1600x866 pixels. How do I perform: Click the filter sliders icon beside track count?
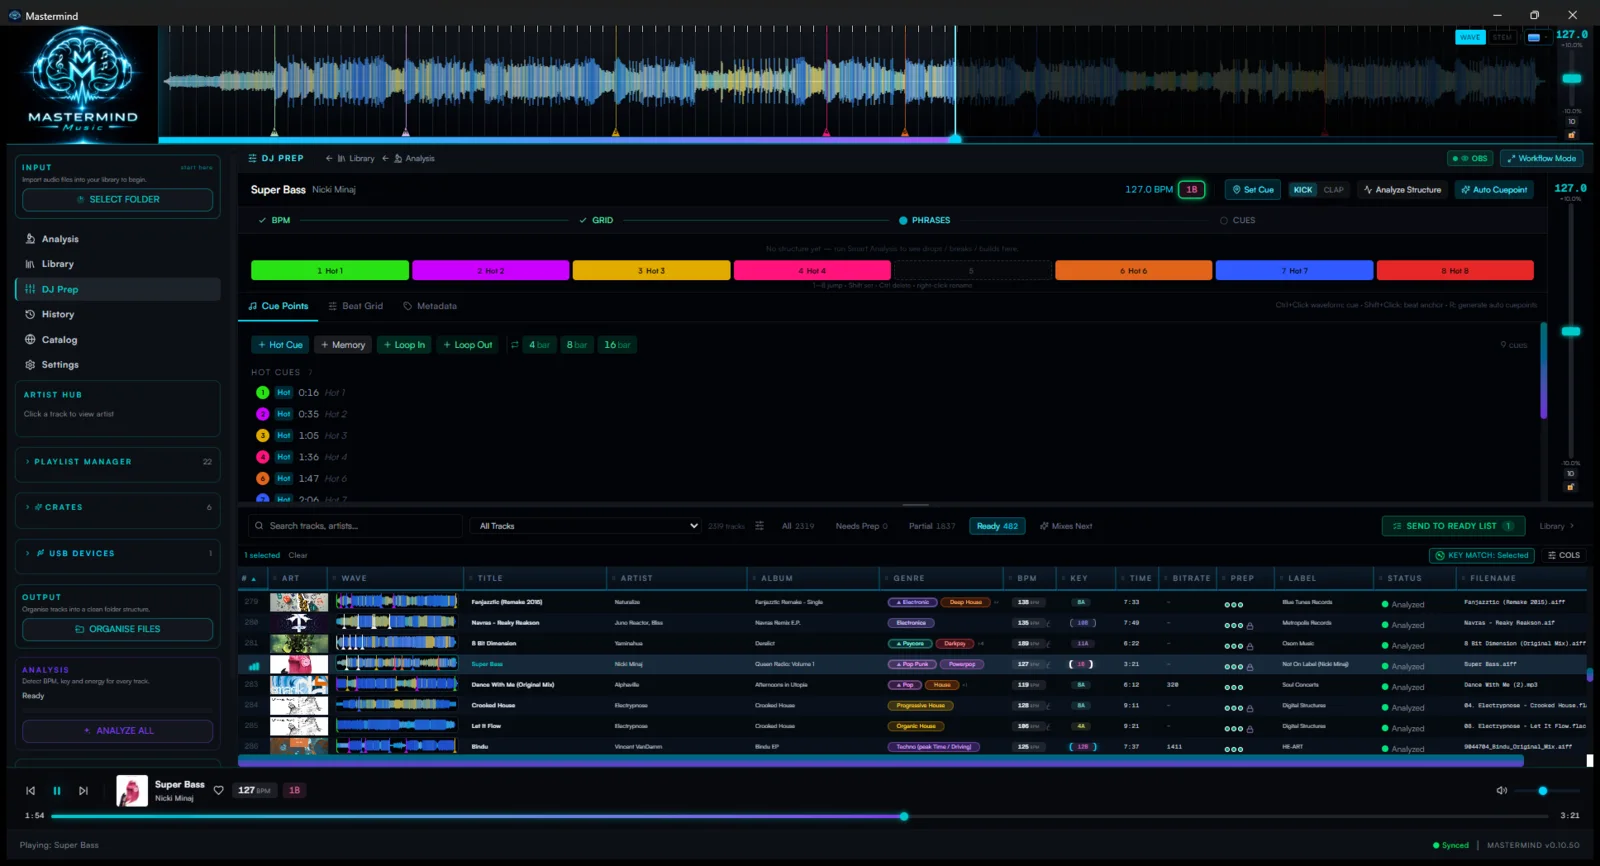point(759,526)
